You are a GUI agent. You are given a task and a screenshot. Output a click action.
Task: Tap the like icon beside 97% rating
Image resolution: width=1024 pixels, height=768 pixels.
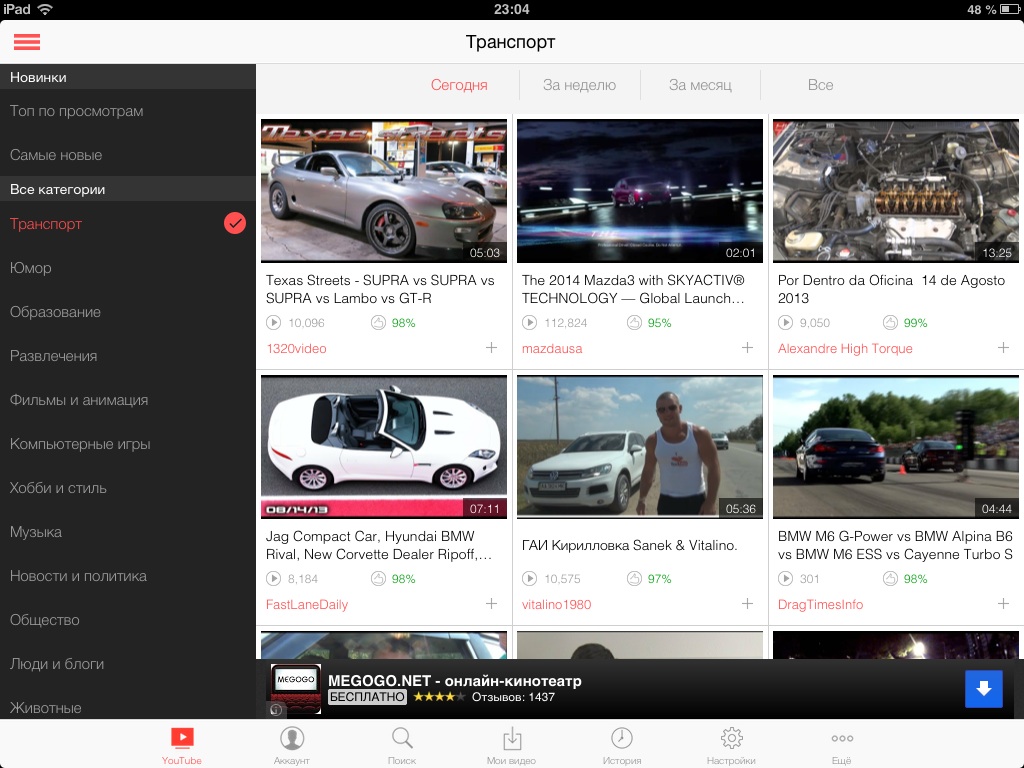coord(634,579)
